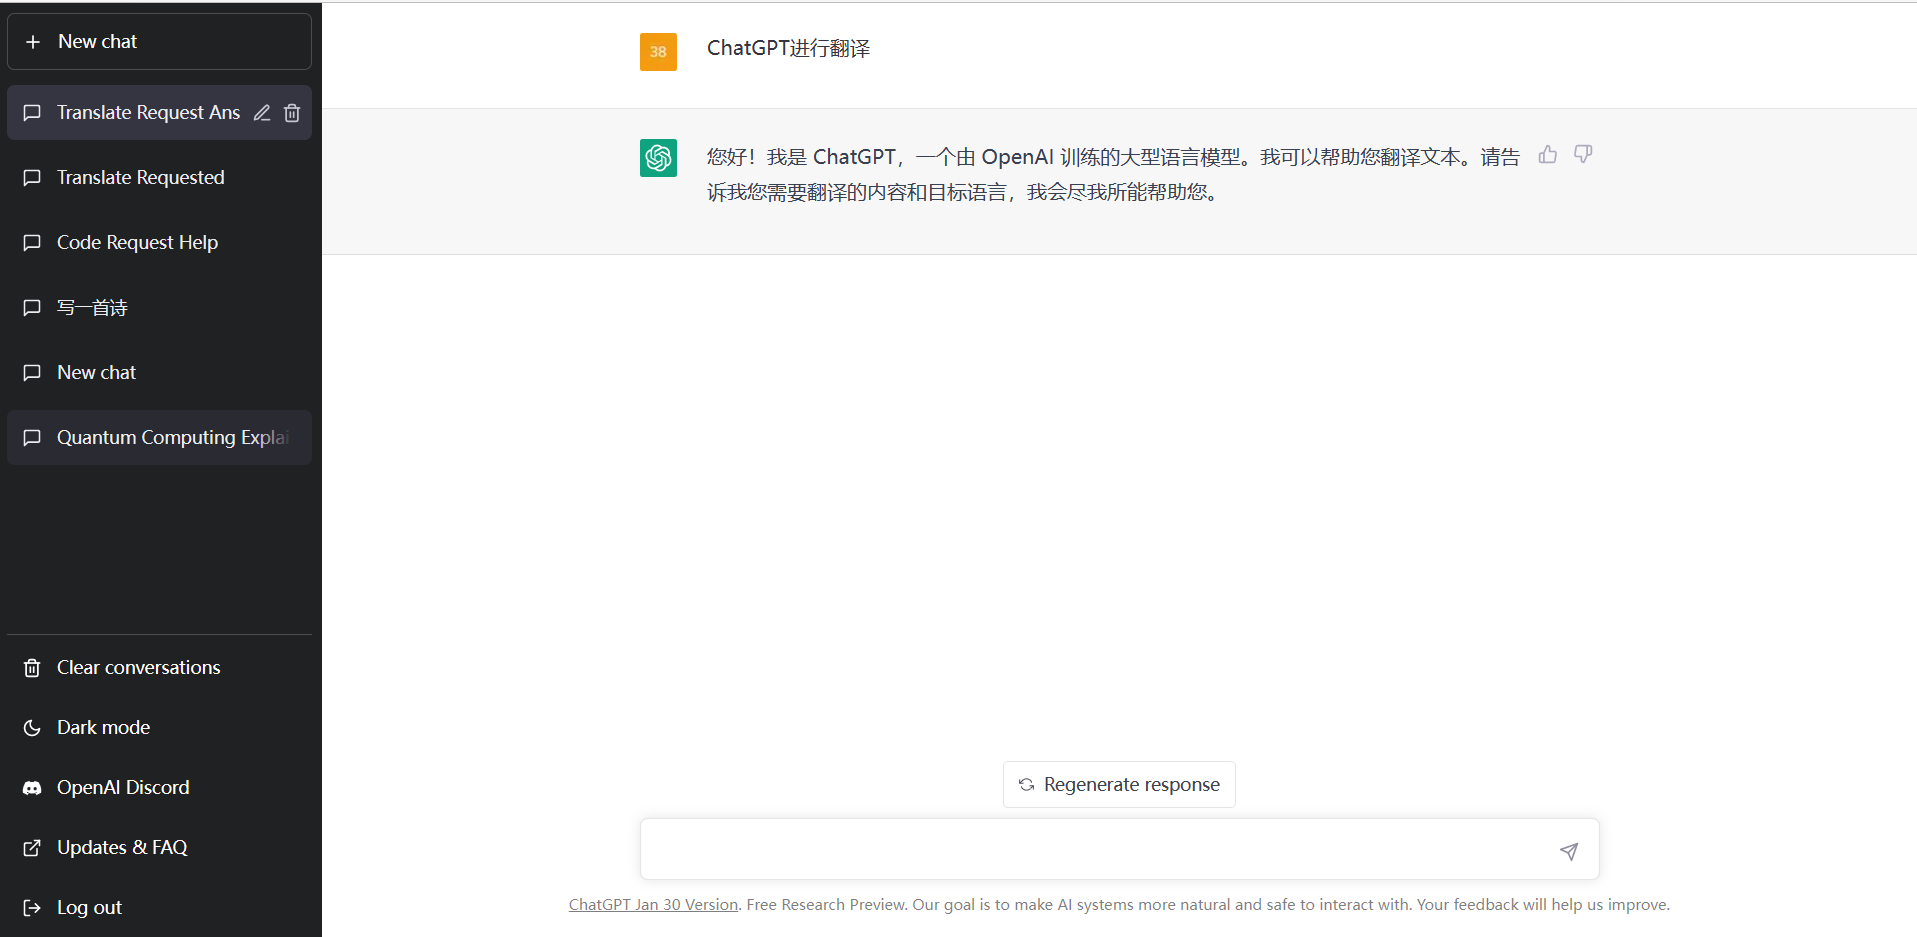1917x937 pixels.
Task: Start a New chat from the top button
Action: click(159, 42)
